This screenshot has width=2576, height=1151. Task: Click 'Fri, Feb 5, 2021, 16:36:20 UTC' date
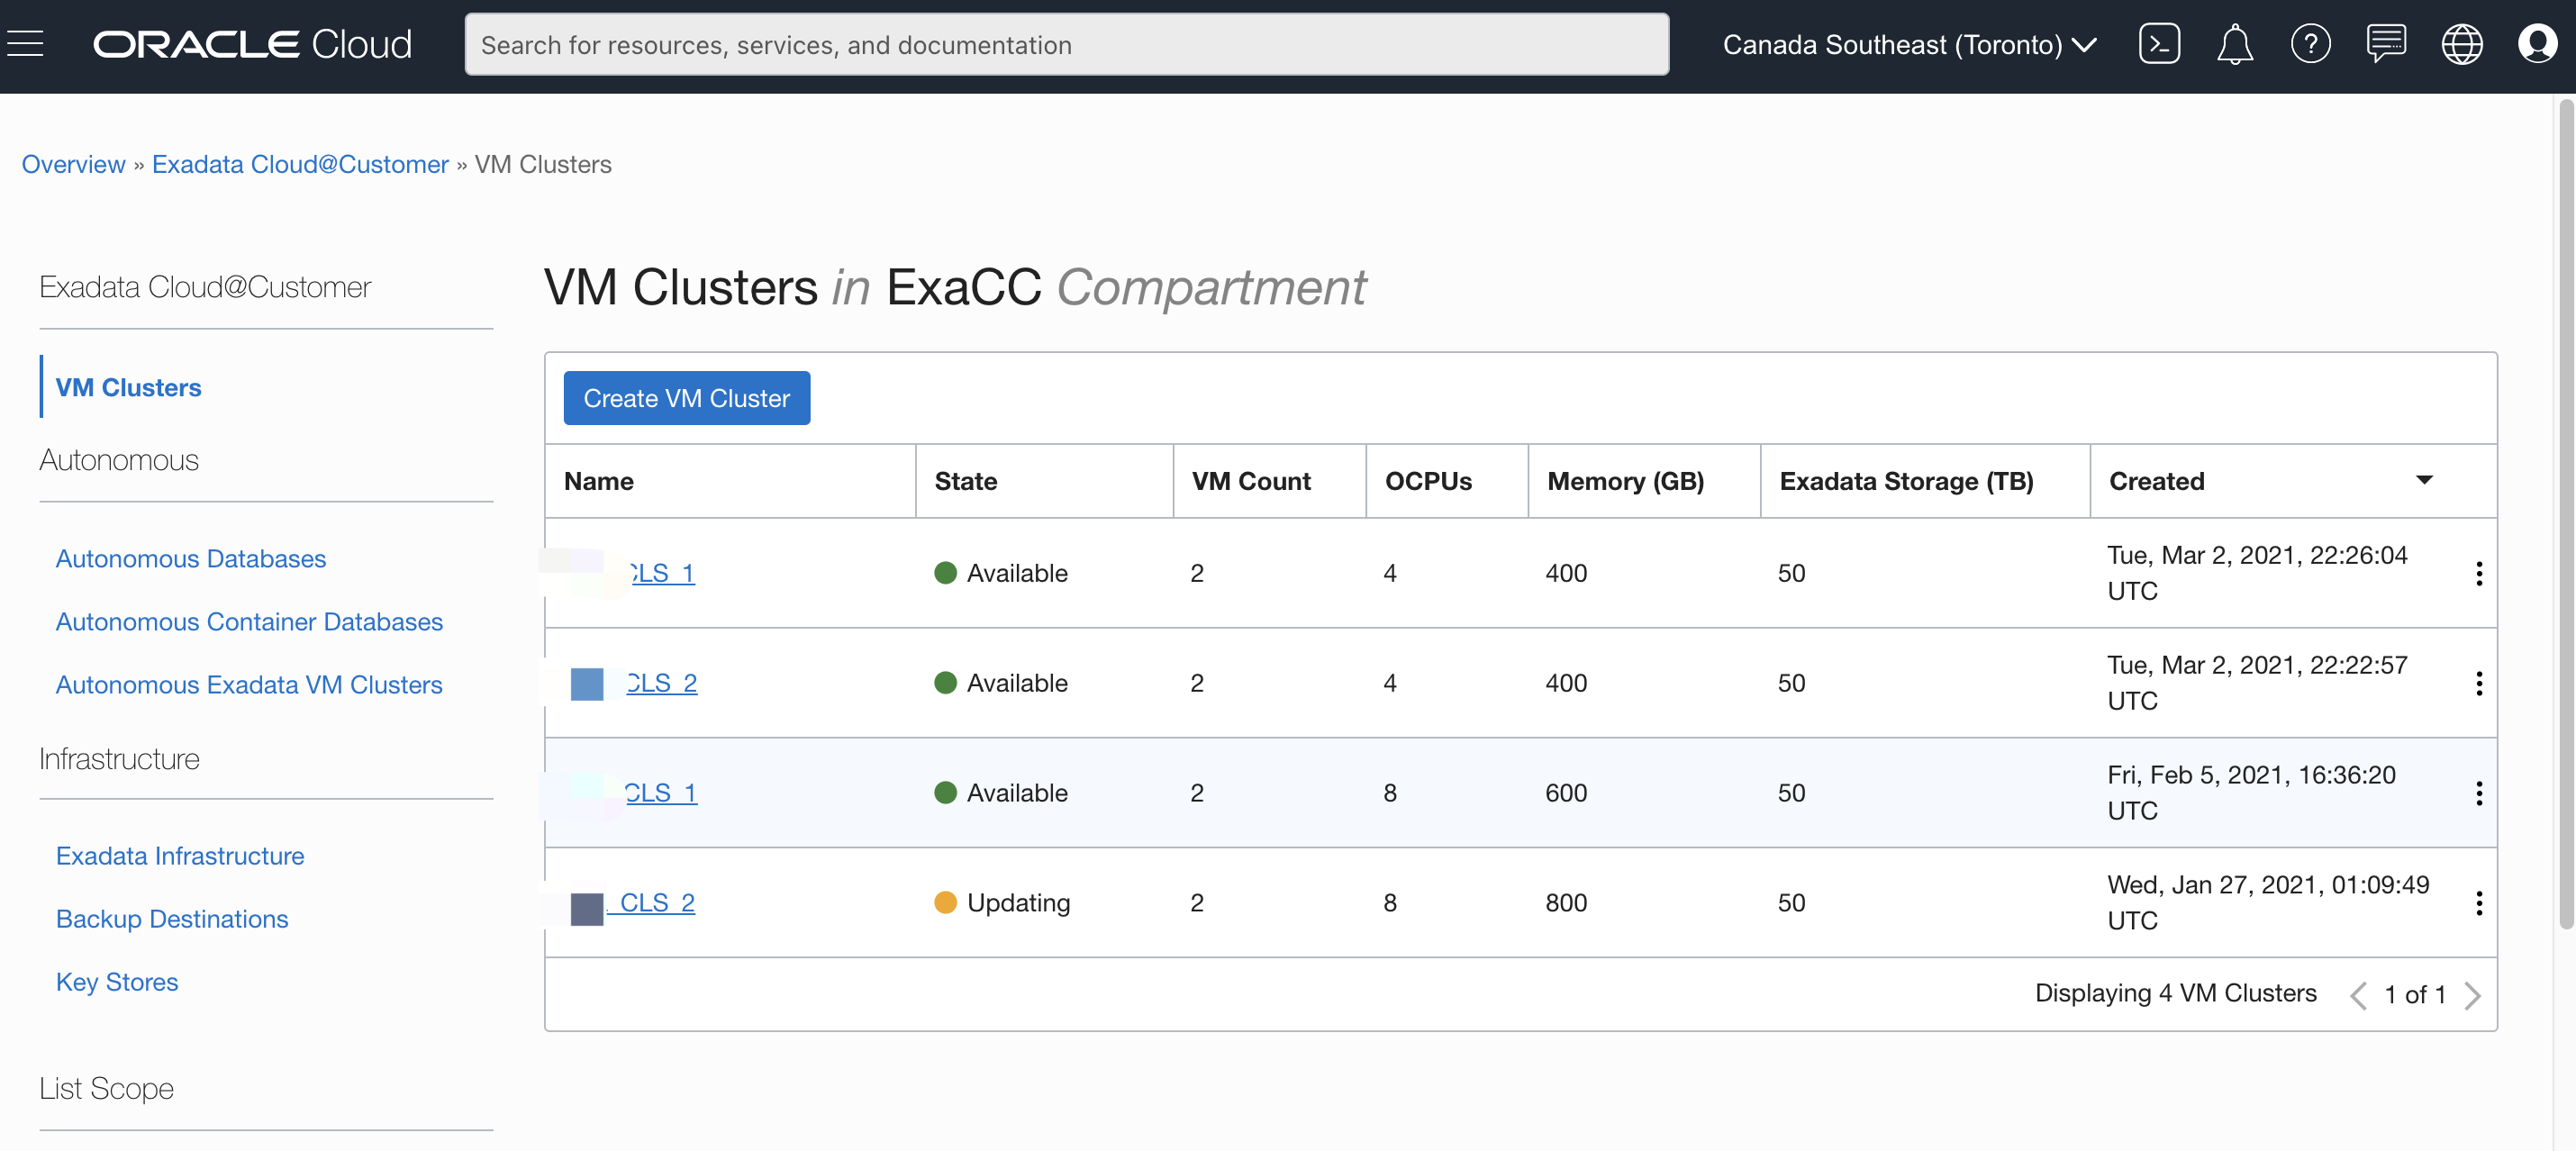click(2251, 792)
